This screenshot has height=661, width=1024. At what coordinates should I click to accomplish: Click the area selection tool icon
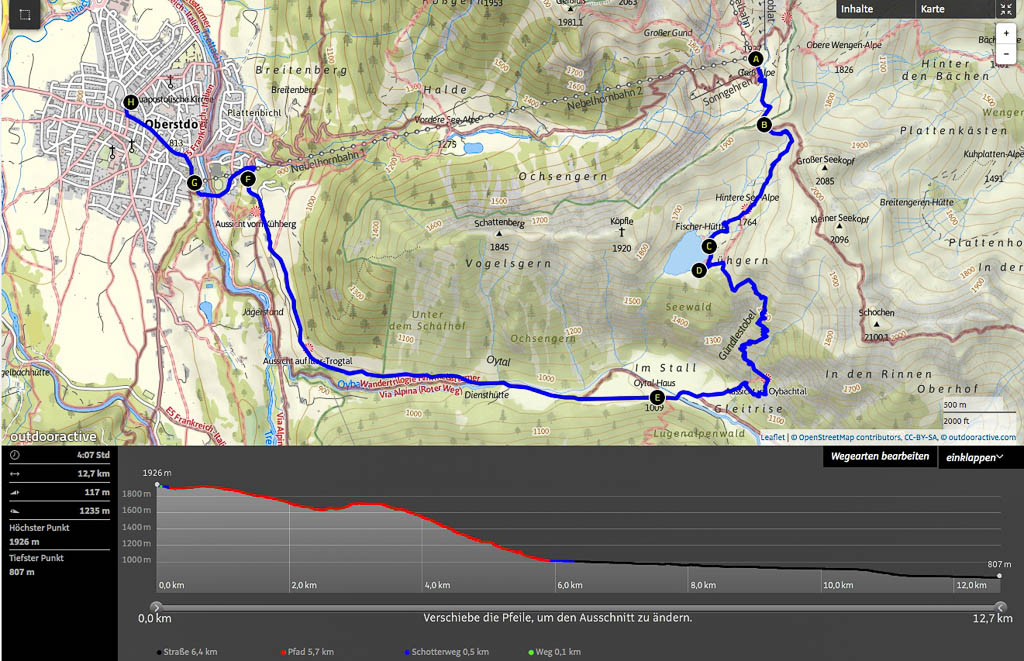click(25, 17)
